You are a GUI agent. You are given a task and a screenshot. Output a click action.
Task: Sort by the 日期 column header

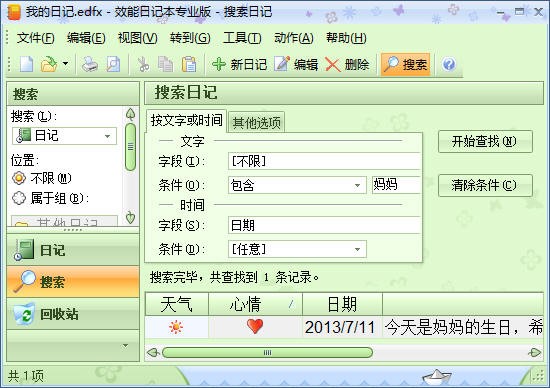(x=342, y=304)
